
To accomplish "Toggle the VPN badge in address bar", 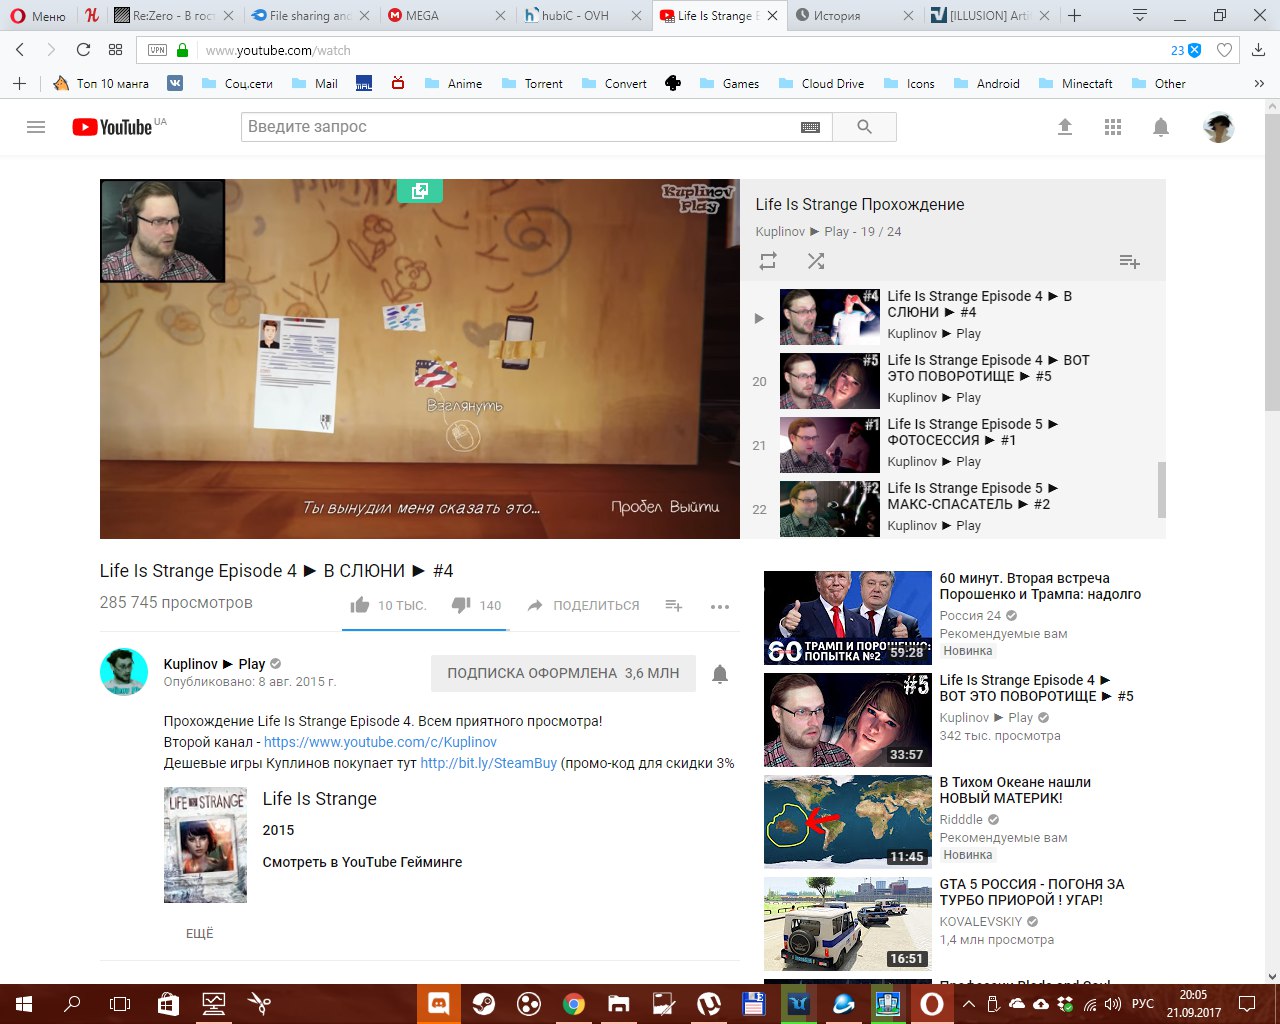I will point(157,50).
